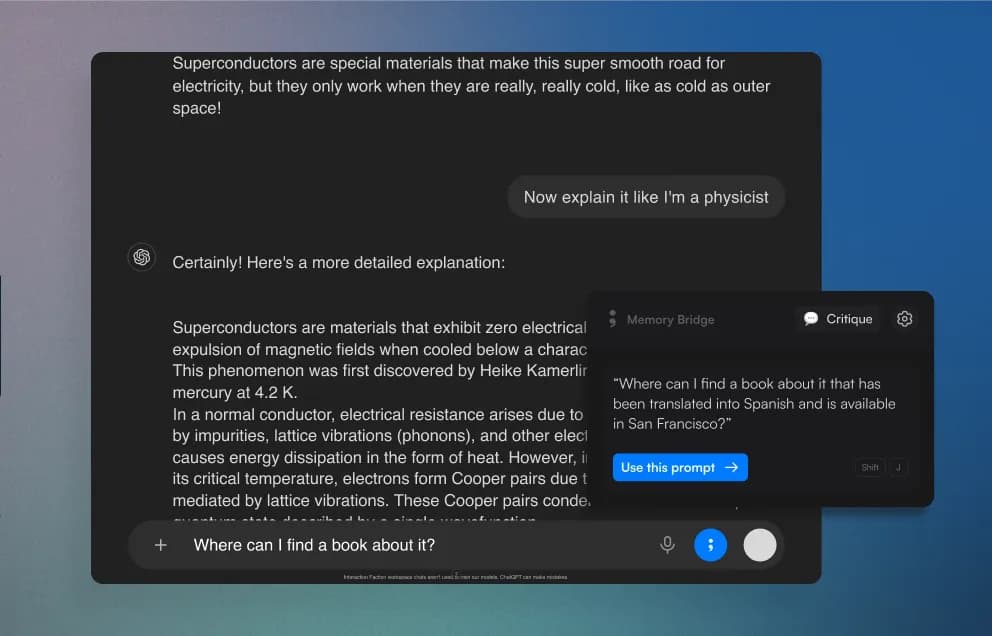
Task: Click the paragraph about super smooth road
Action: coord(470,86)
